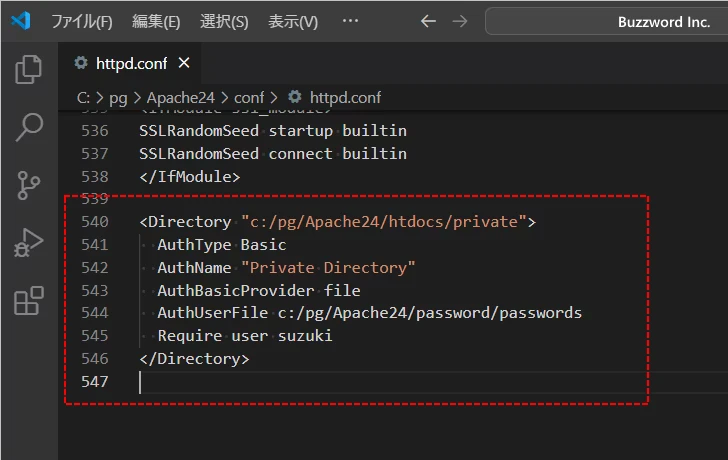Viewport: 728px width, 460px height.
Task: Open the 表示(V) menu
Action: click(x=293, y=21)
